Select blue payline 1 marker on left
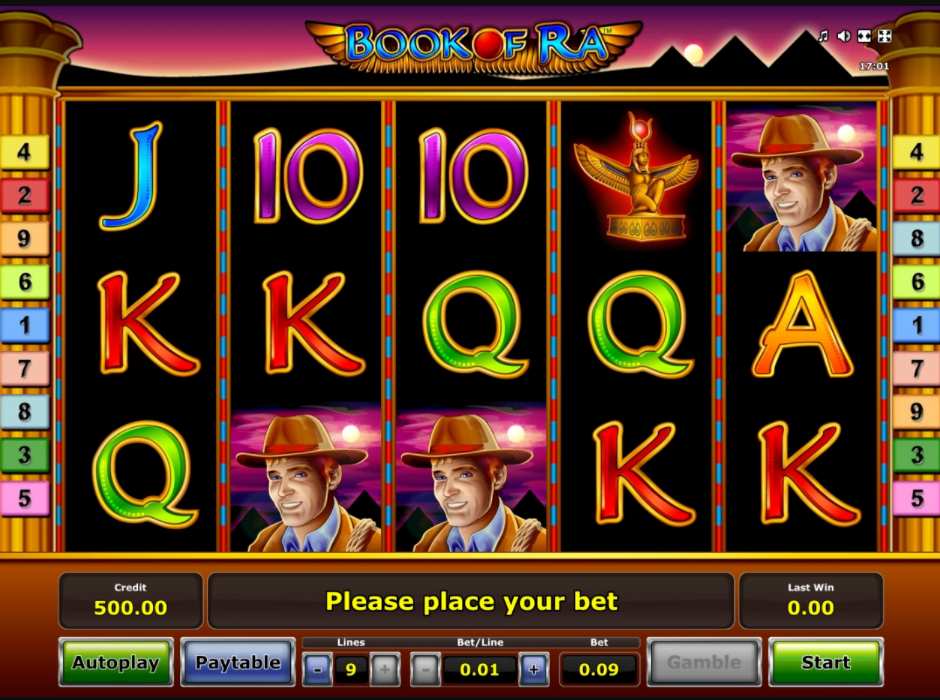 click(x=24, y=325)
